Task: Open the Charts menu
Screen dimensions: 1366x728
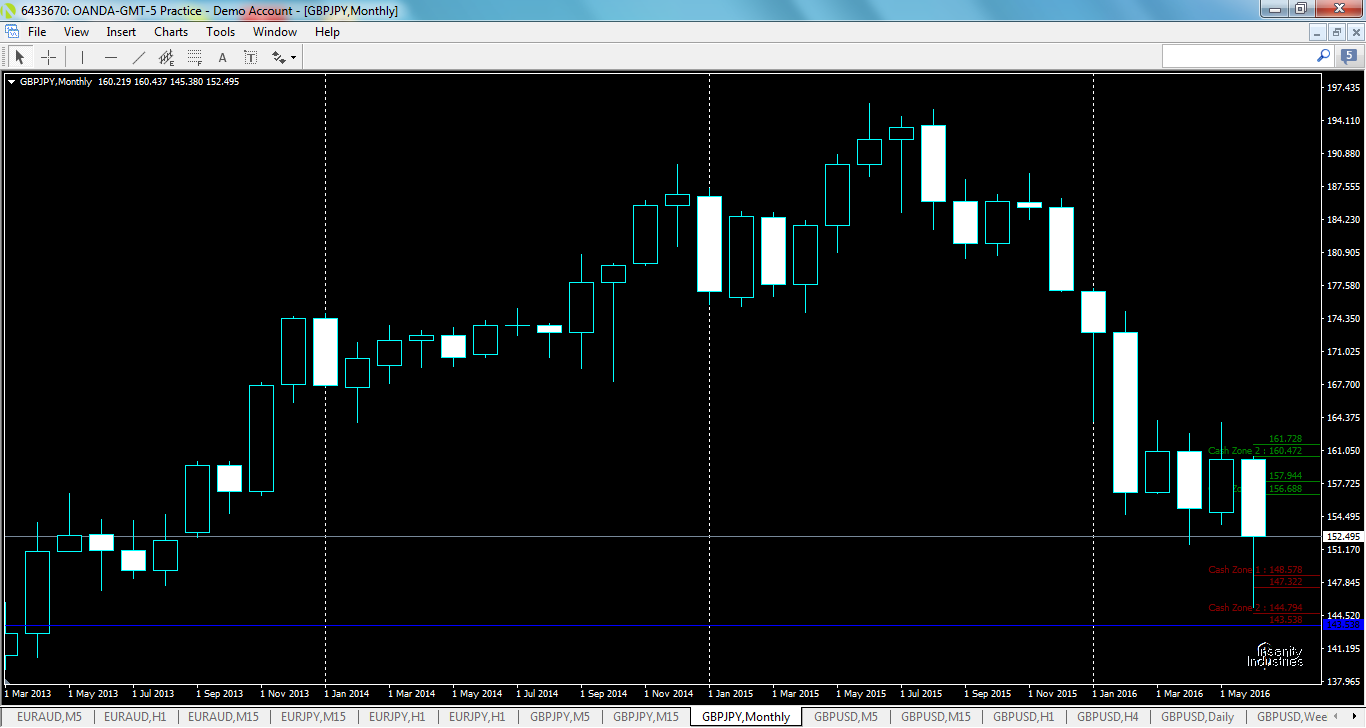Action: 170,31
